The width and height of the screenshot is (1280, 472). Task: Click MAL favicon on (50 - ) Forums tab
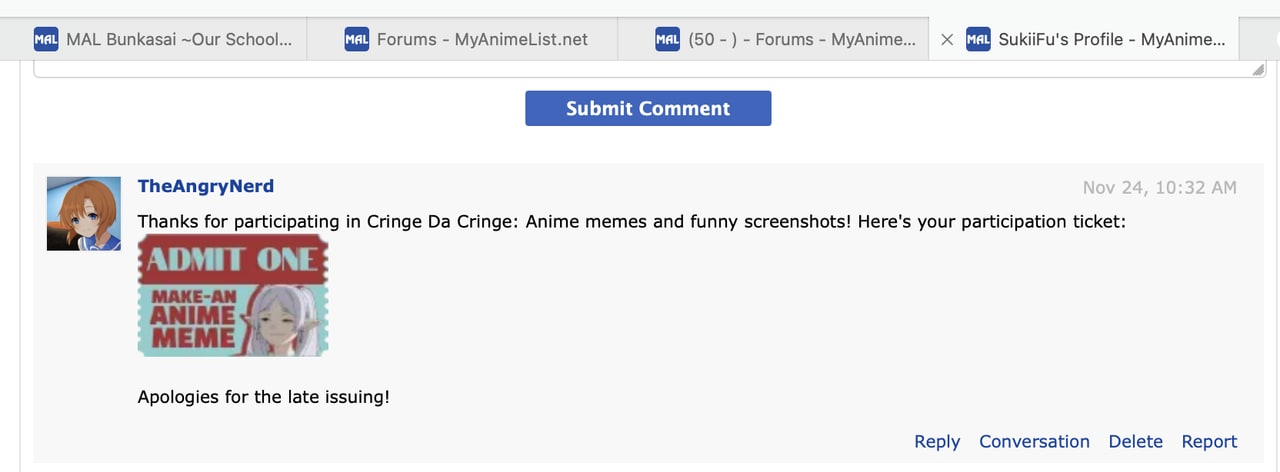(668, 40)
